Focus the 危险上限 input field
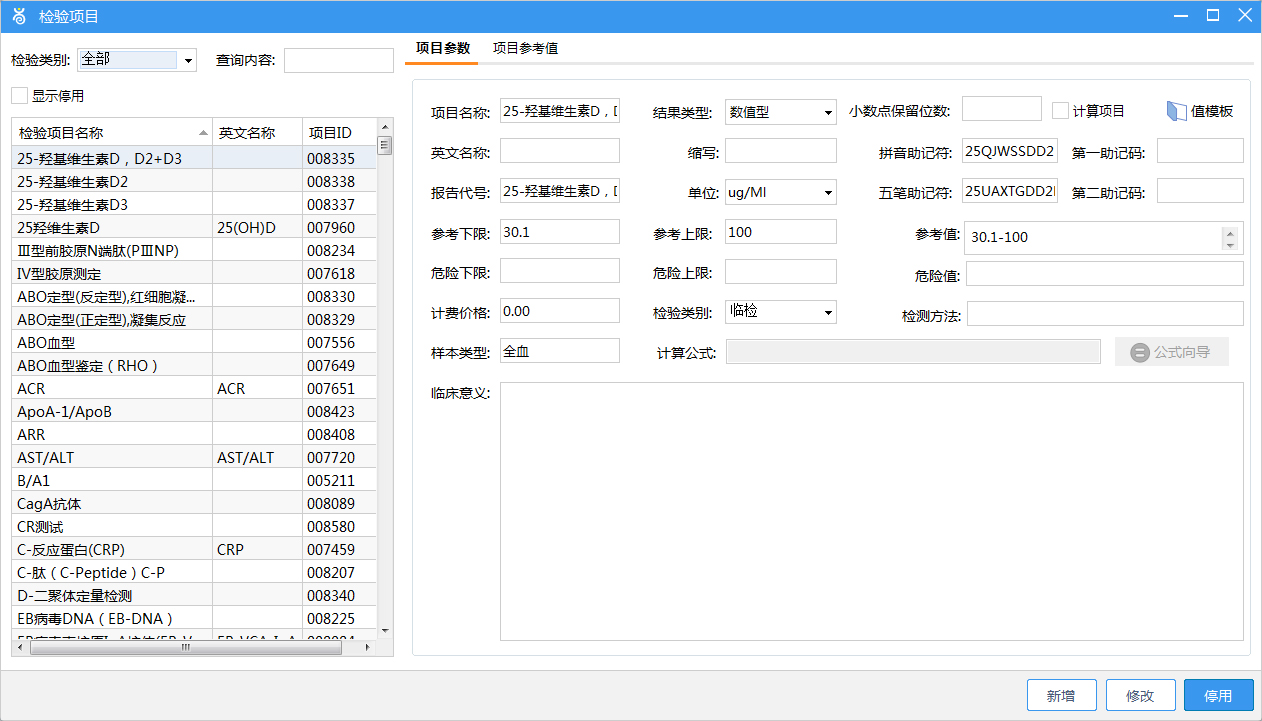This screenshot has height=721, width=1262. click(x=780, y=272)
